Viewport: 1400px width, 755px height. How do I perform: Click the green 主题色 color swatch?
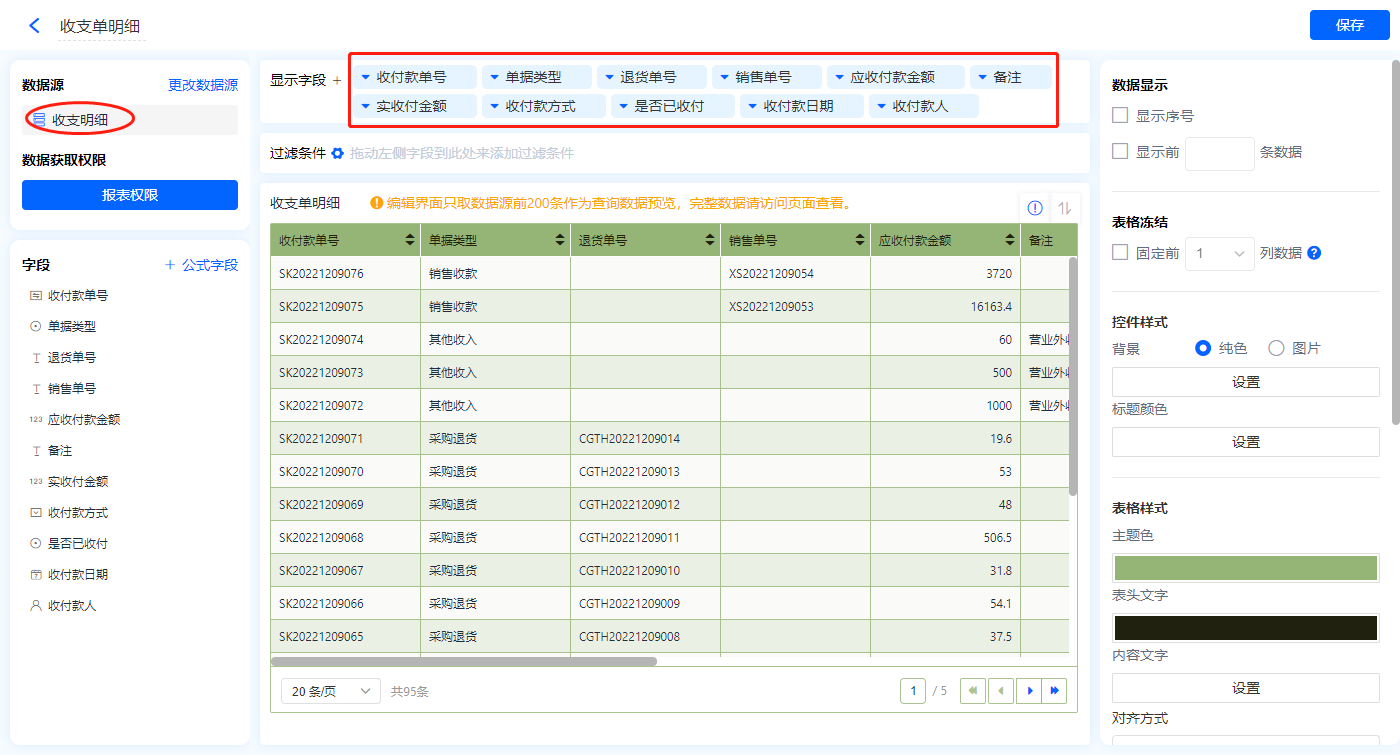click(1245, 567)
